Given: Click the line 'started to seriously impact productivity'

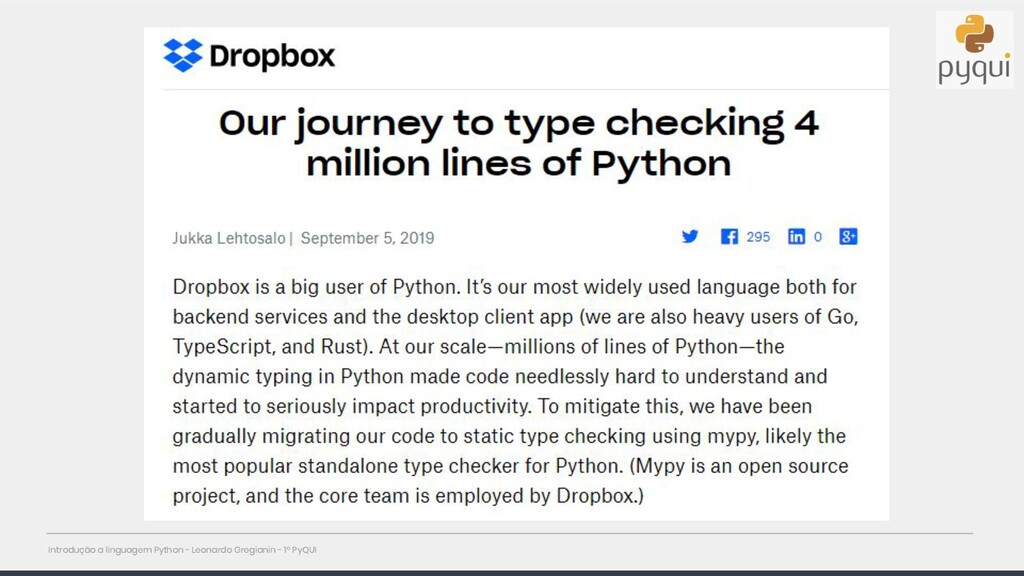Looking at the screenshot, I should (492, 406).
